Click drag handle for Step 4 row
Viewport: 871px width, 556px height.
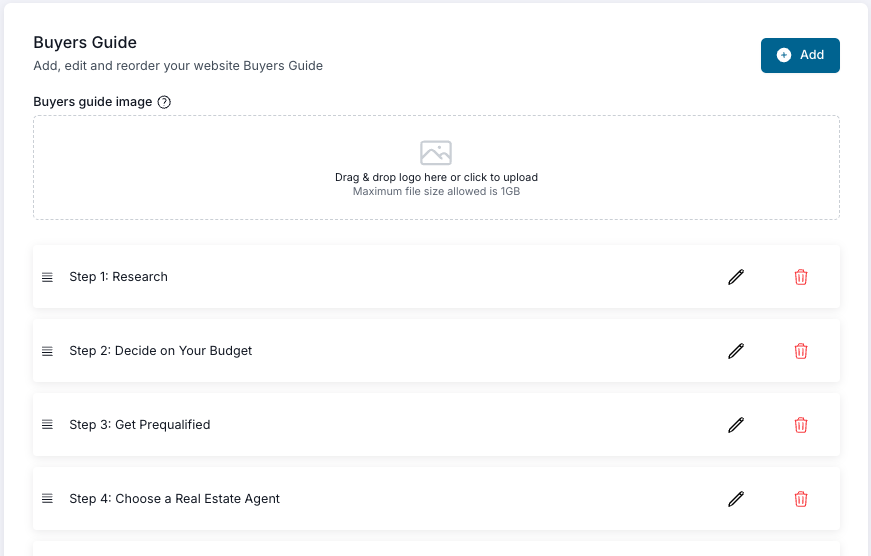pos(47,499)
